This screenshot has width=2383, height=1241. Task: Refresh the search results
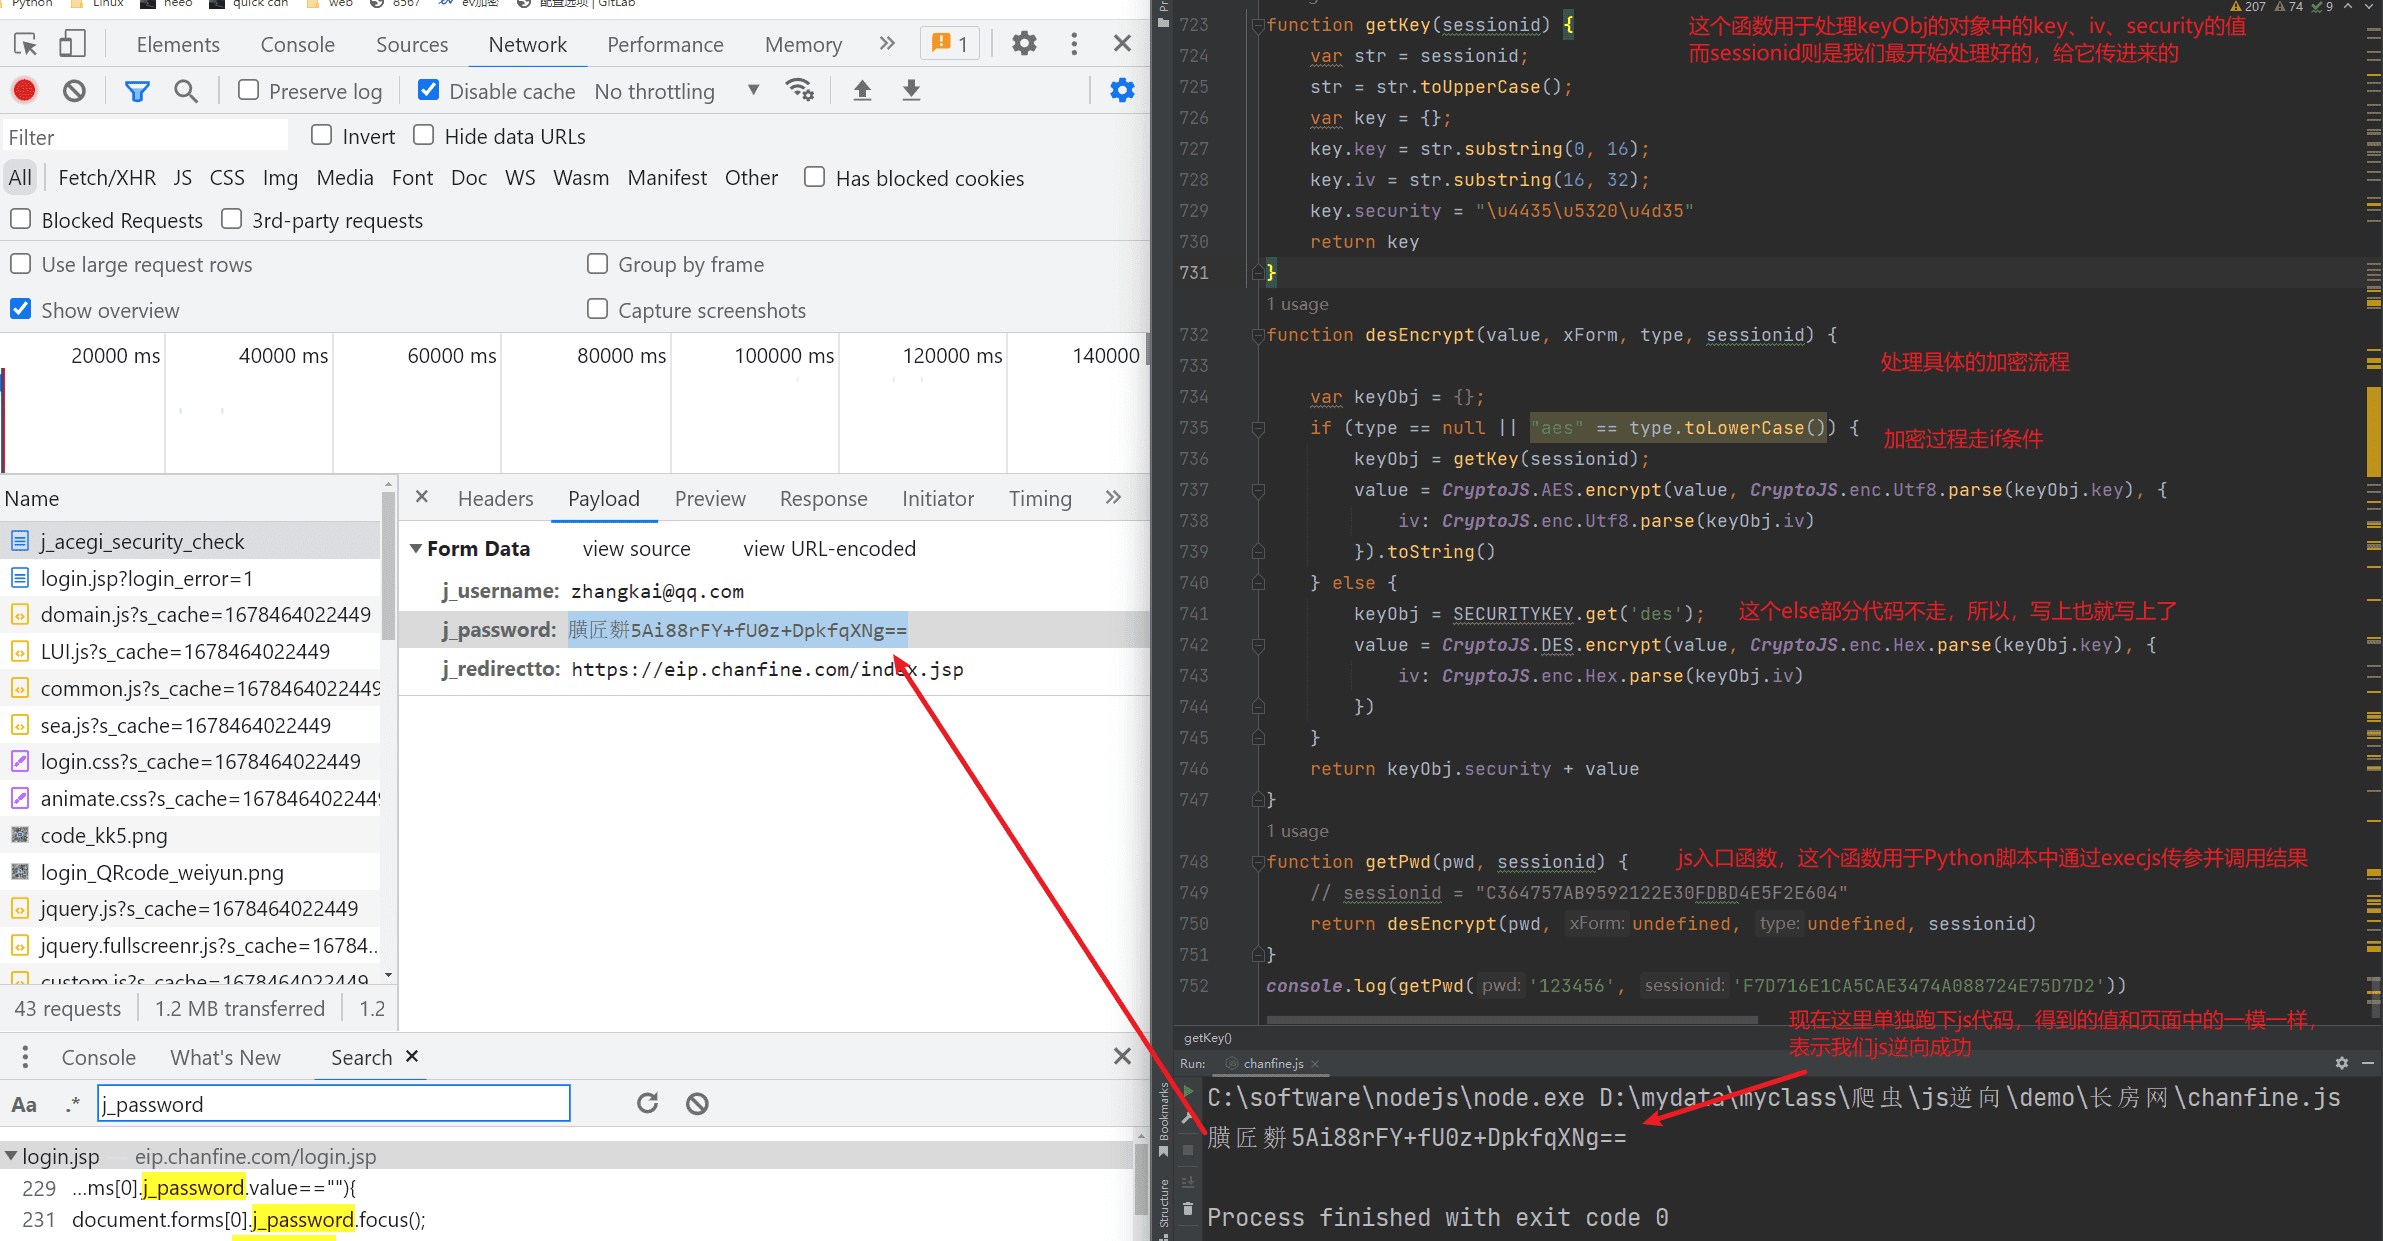(x=648, y=1103)
